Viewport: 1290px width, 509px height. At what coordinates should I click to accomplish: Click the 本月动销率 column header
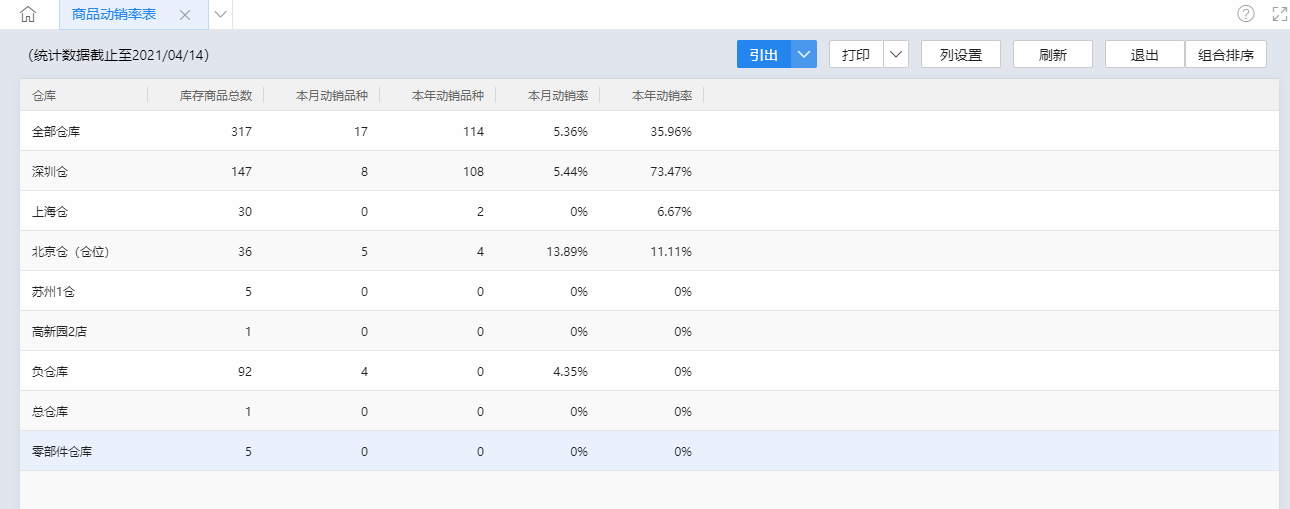pos(557,96)
